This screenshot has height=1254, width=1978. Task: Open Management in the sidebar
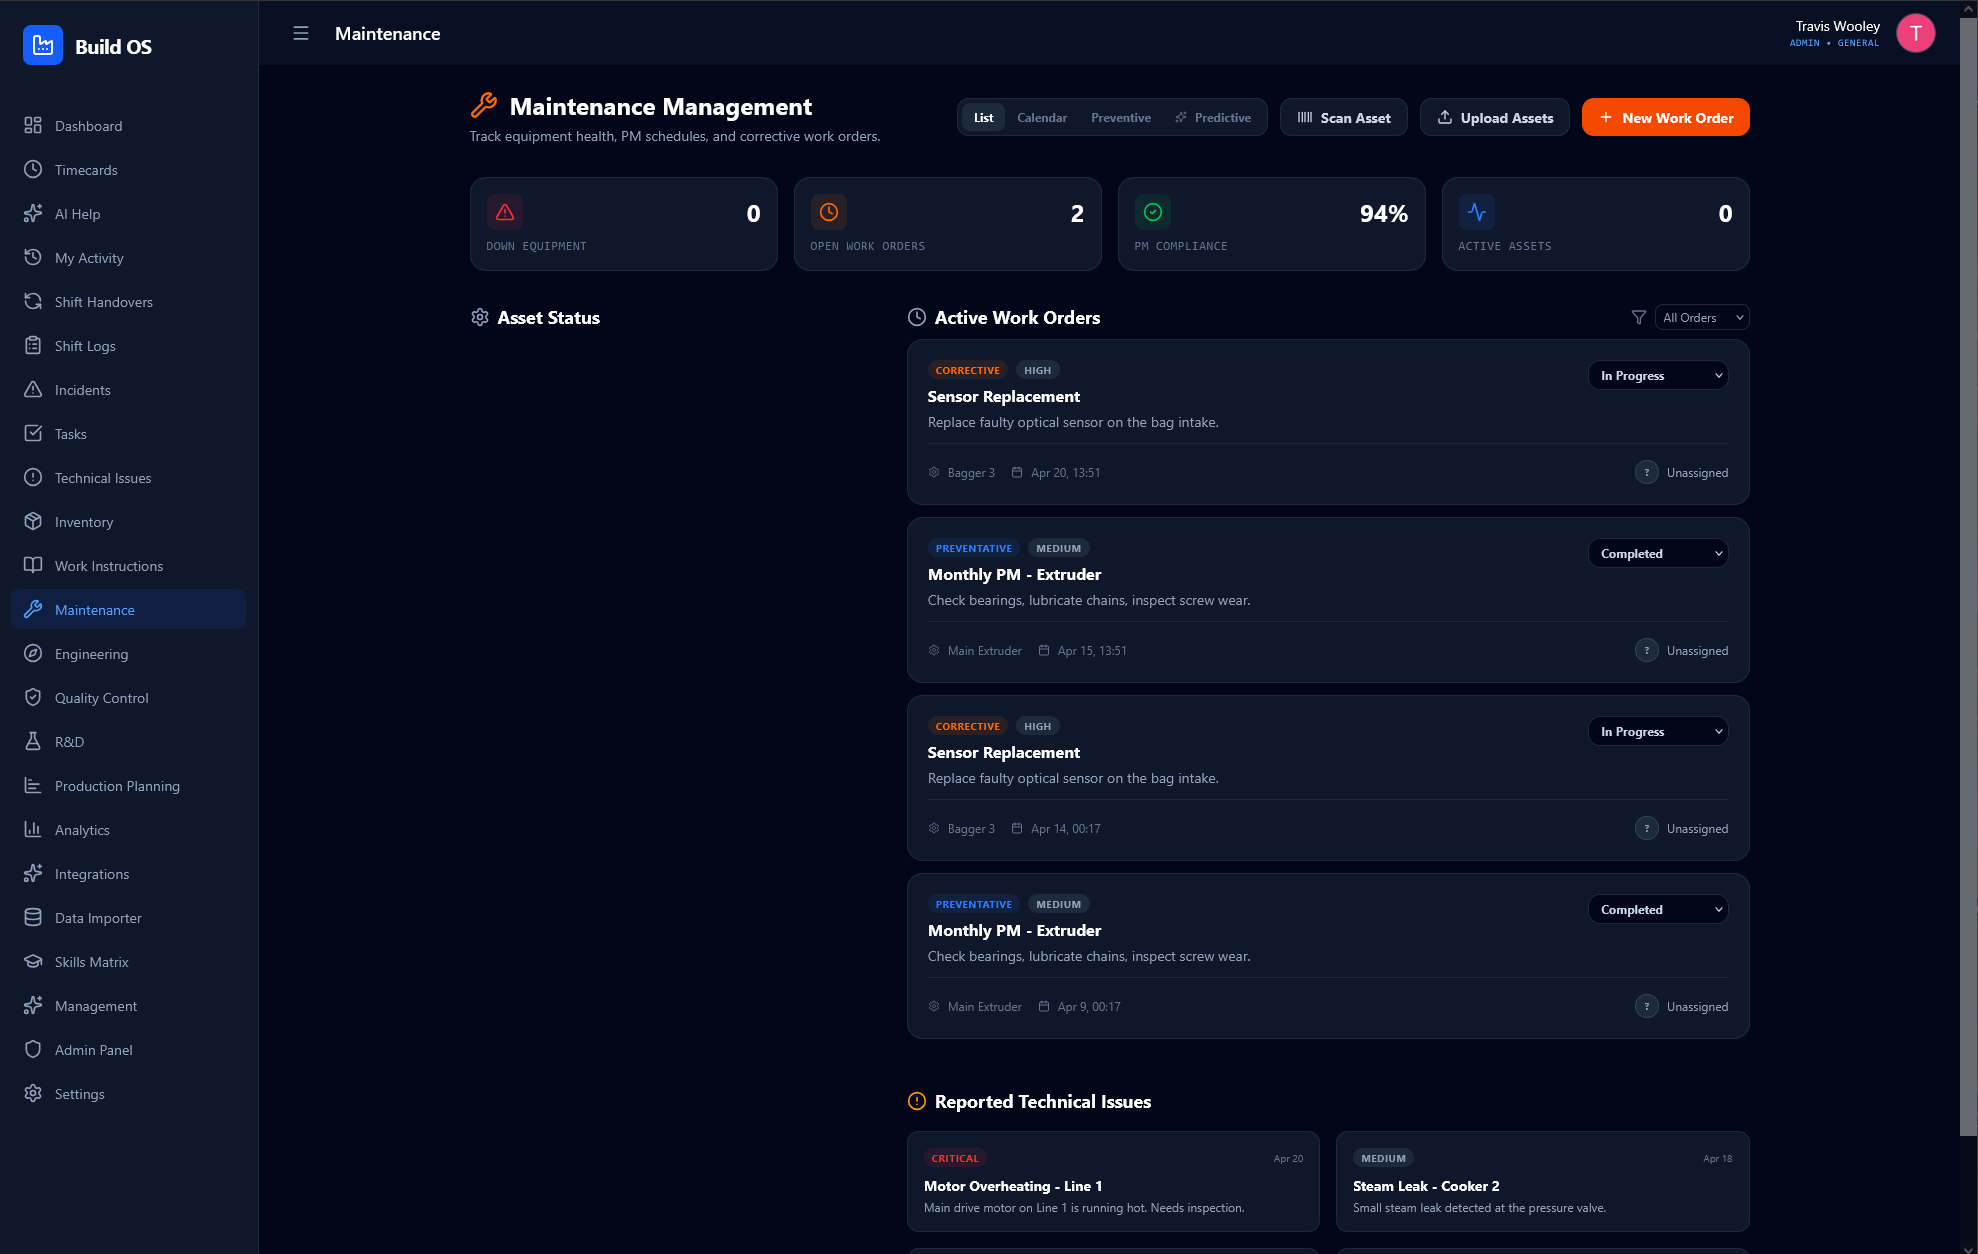pos(128,1006)
